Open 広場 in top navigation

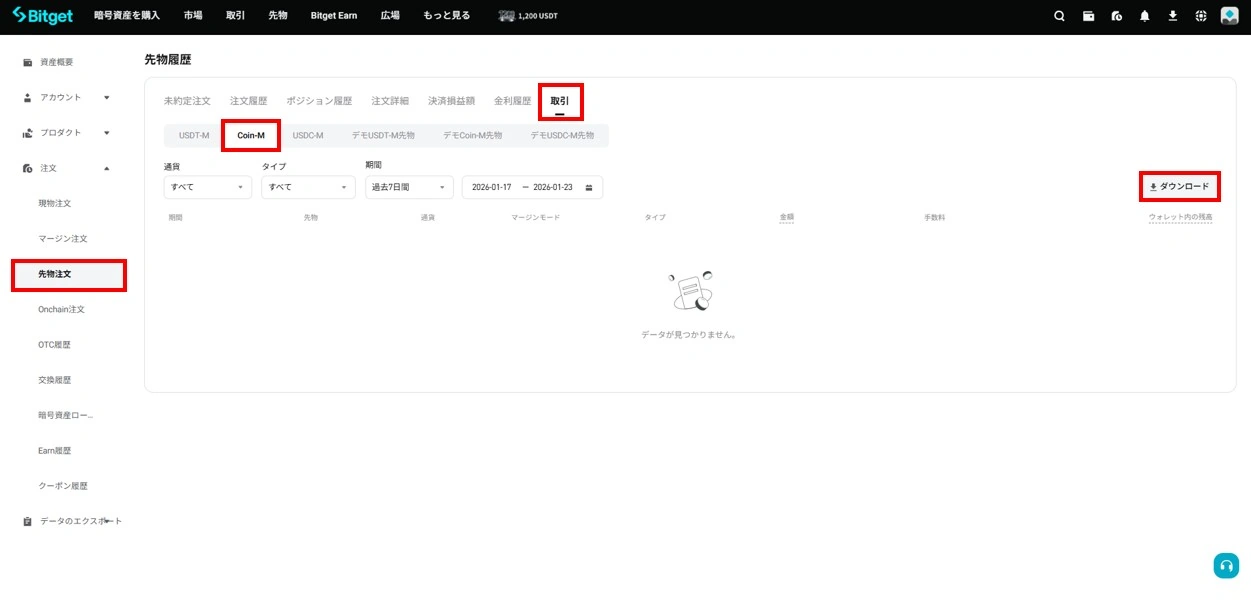390,16
